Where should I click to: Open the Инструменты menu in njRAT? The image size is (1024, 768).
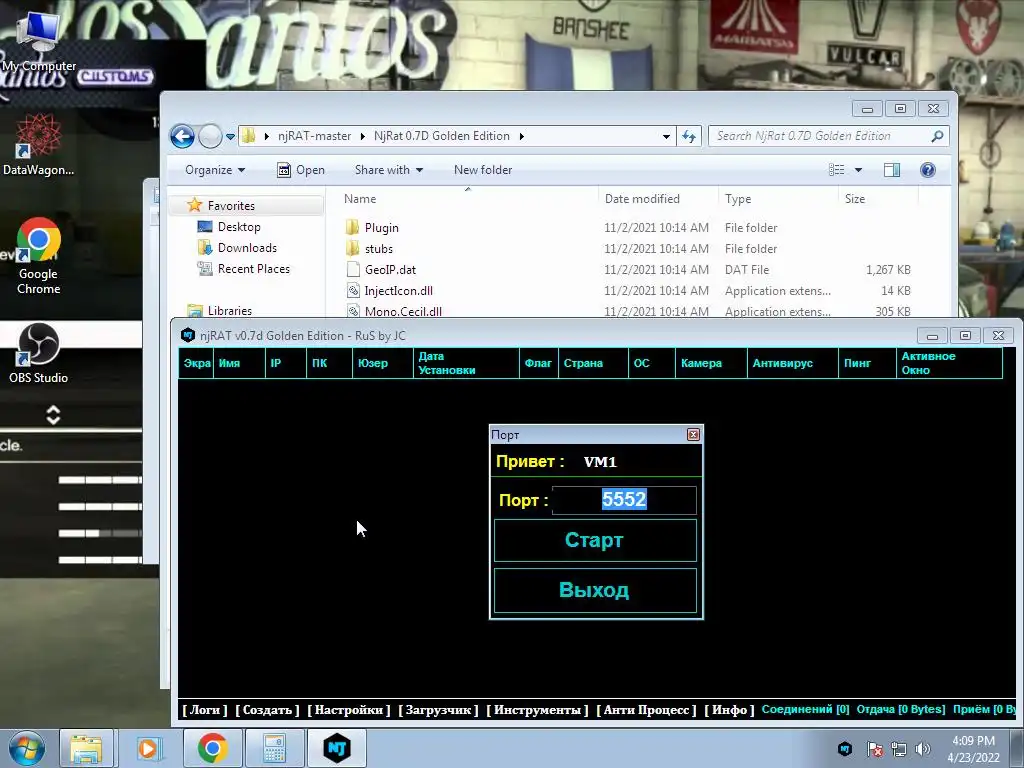(537, 709)
